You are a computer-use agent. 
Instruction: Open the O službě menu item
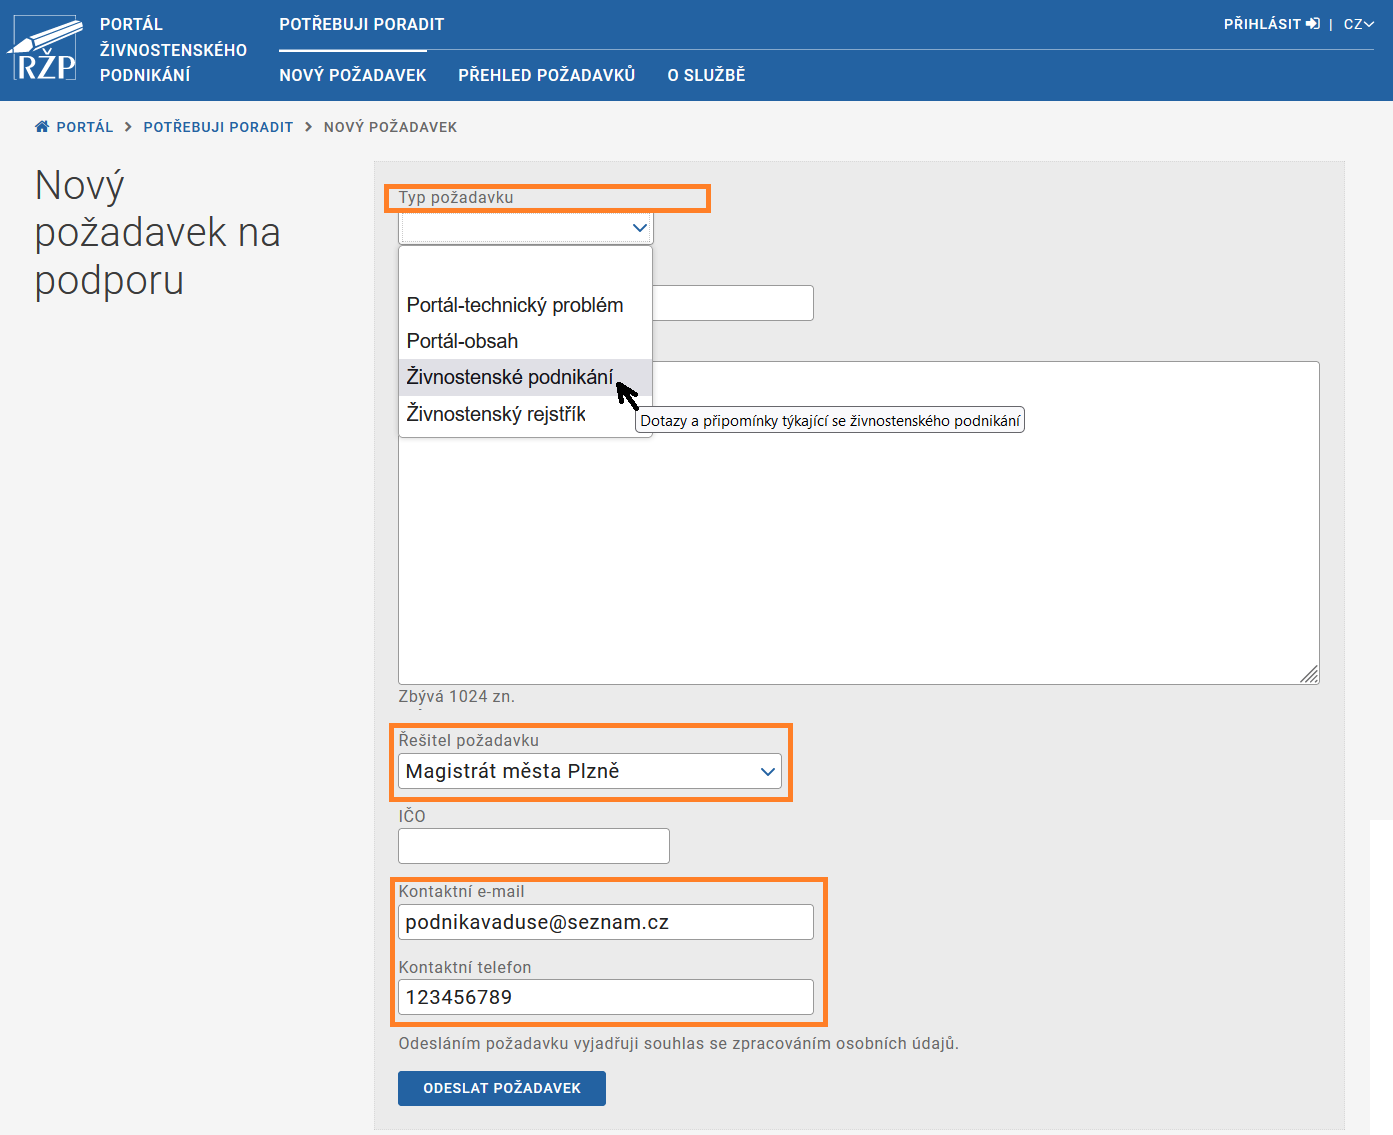706,75
